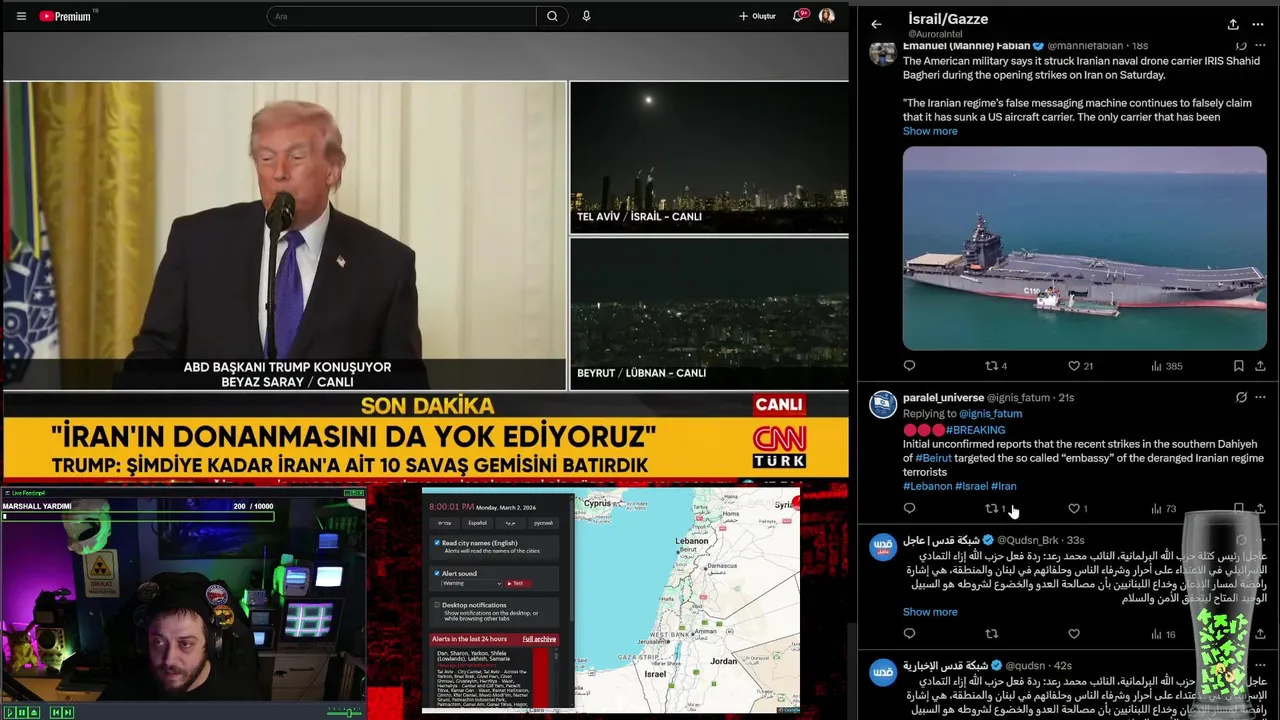Open YouTube notifications bell
The image size is (1280, 720).
(x=799, y=16)
